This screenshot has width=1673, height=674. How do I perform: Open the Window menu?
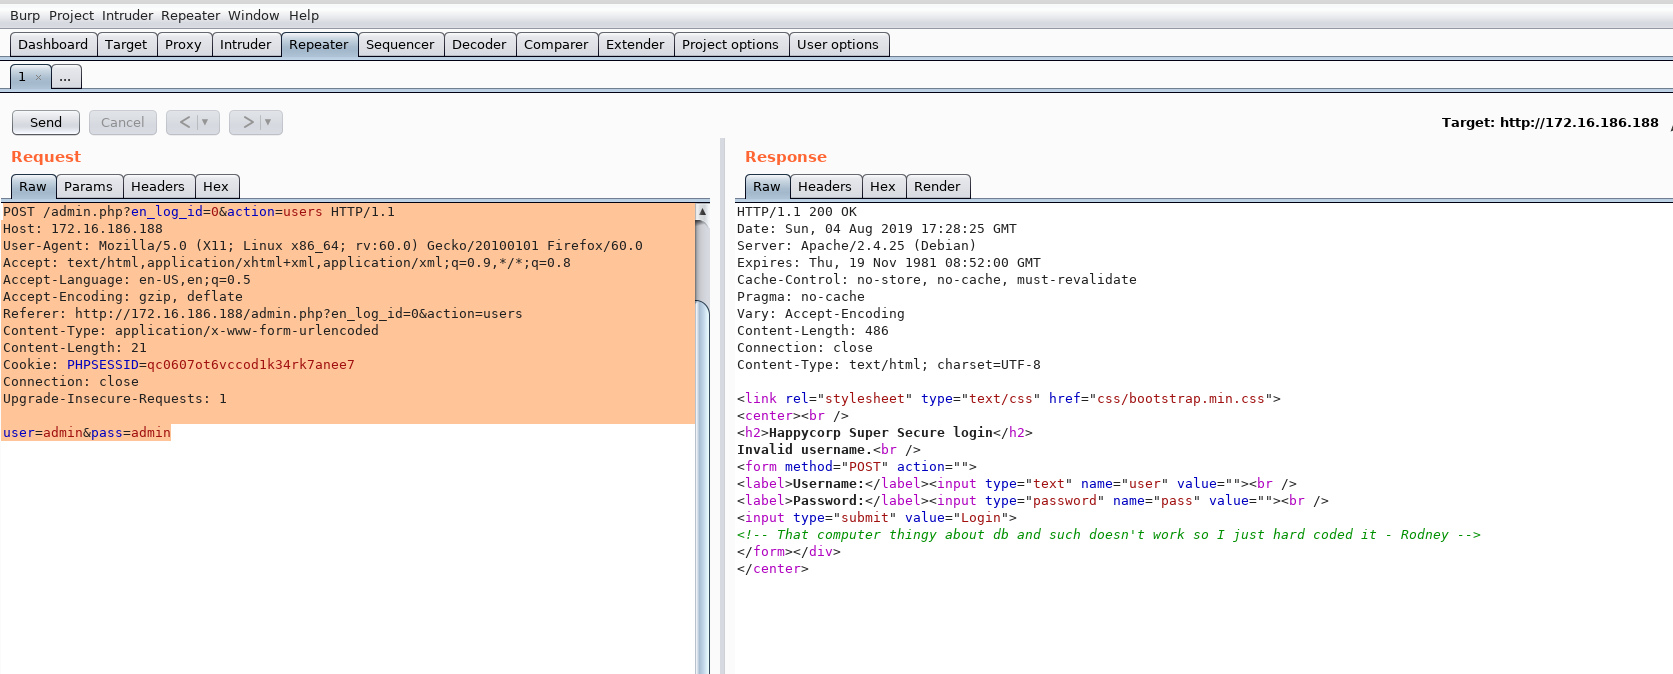(253, 15)
